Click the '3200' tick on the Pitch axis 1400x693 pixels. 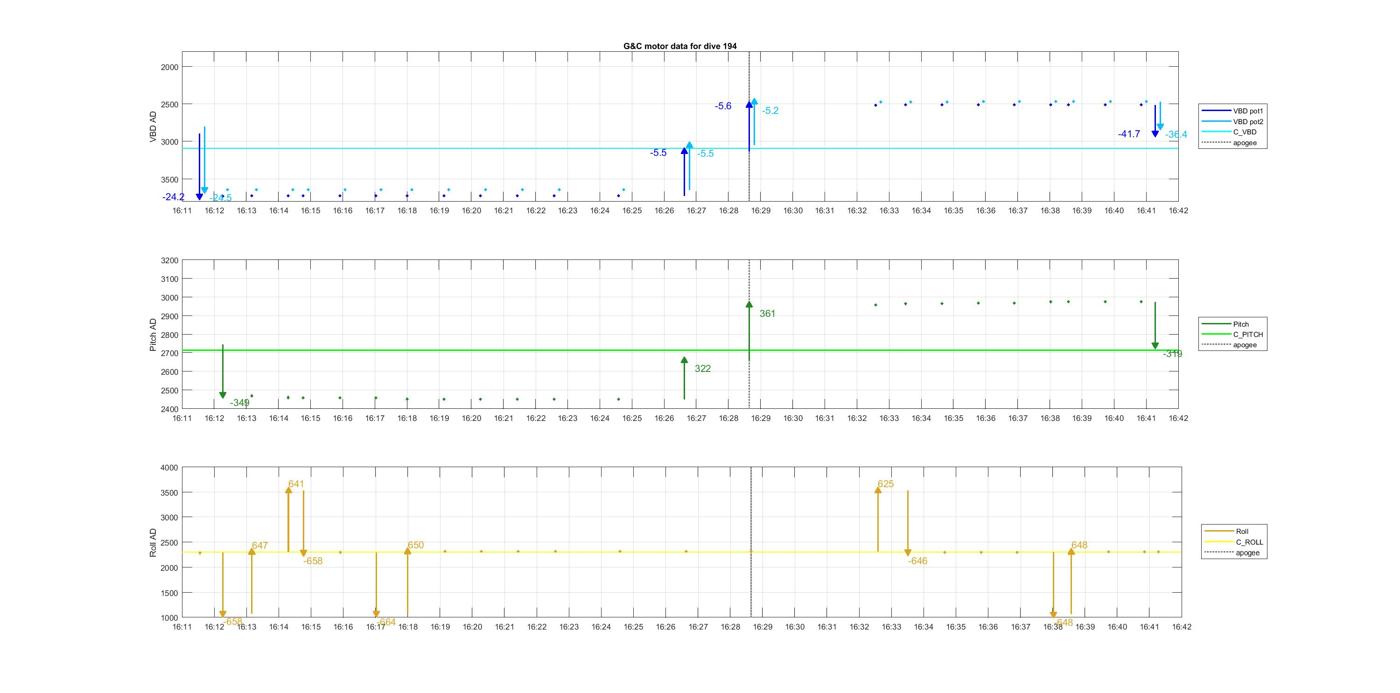tap(168, 261)
